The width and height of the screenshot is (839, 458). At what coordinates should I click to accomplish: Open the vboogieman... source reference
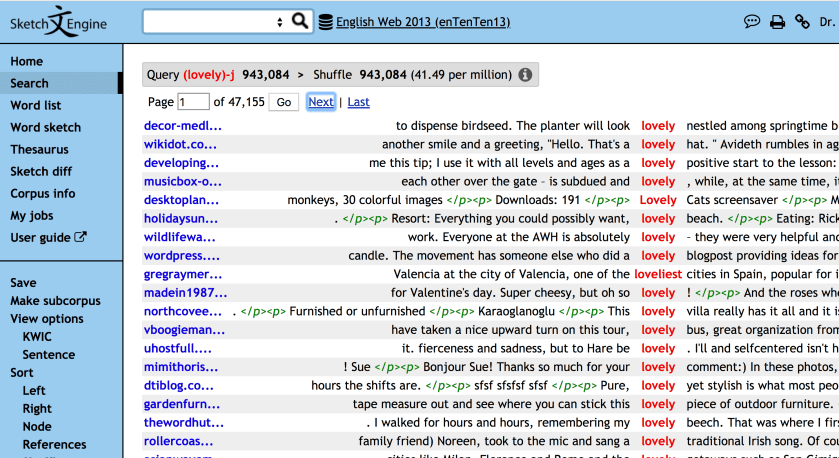point(184,330)
